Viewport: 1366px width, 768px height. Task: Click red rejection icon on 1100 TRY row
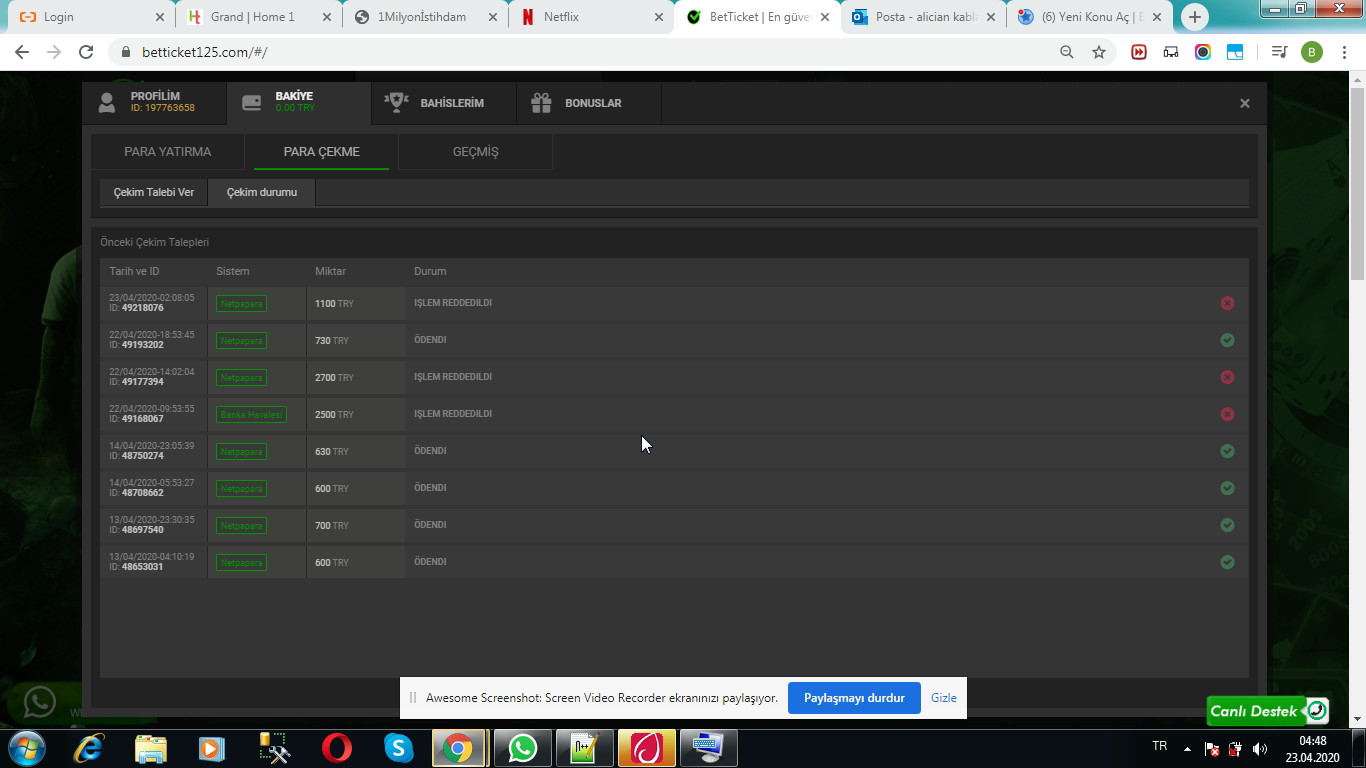[1228, 303]
